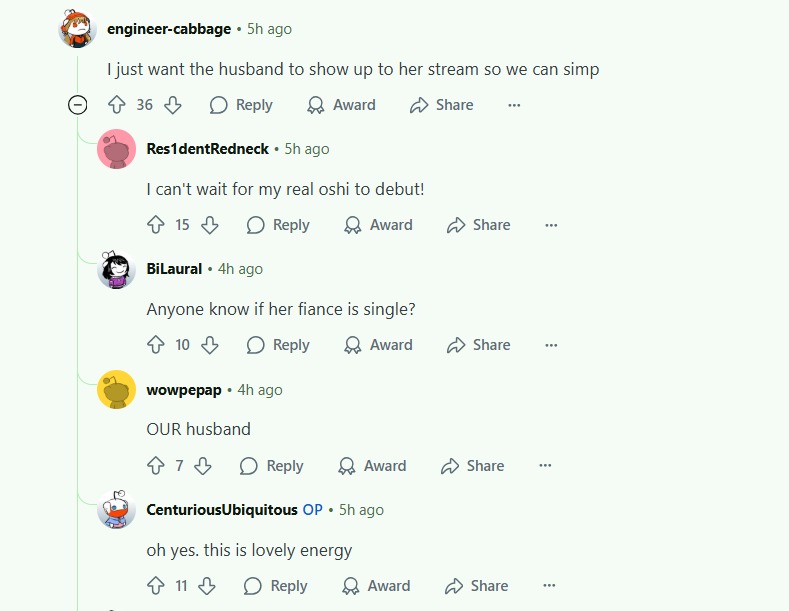Upvote Res1dentRedneck's comment
789x611 pixels.
click(155, 224)
